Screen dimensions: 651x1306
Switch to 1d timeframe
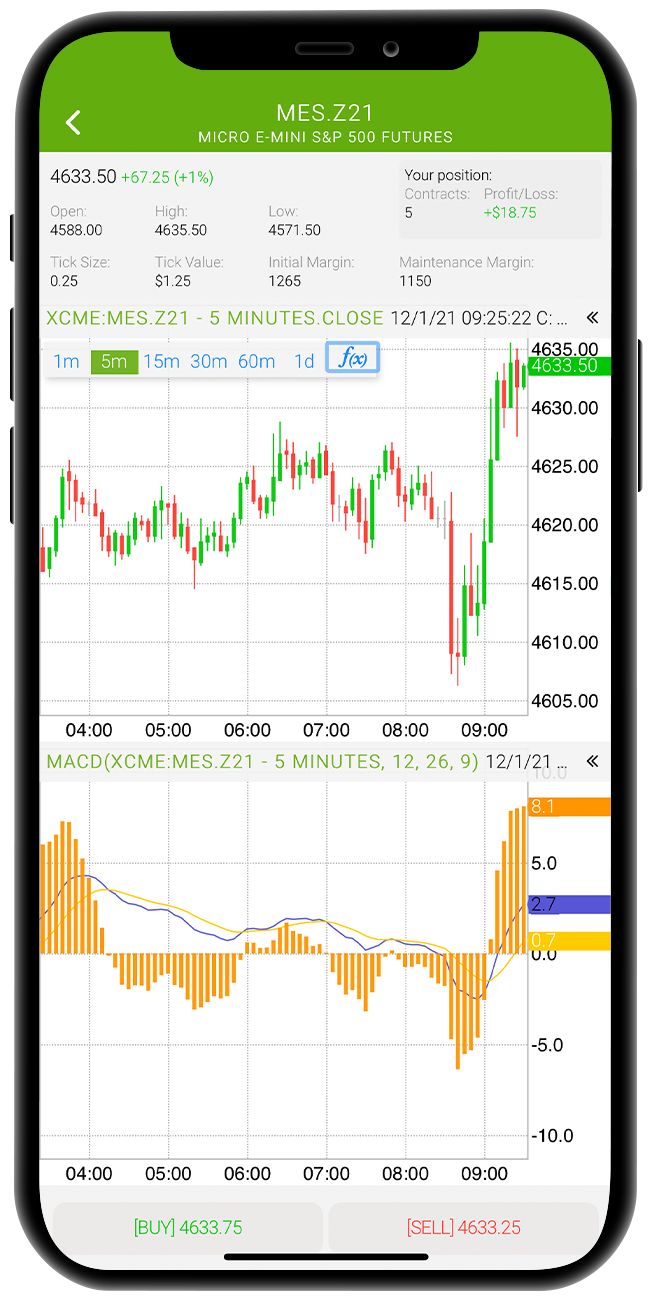point(304,362)
